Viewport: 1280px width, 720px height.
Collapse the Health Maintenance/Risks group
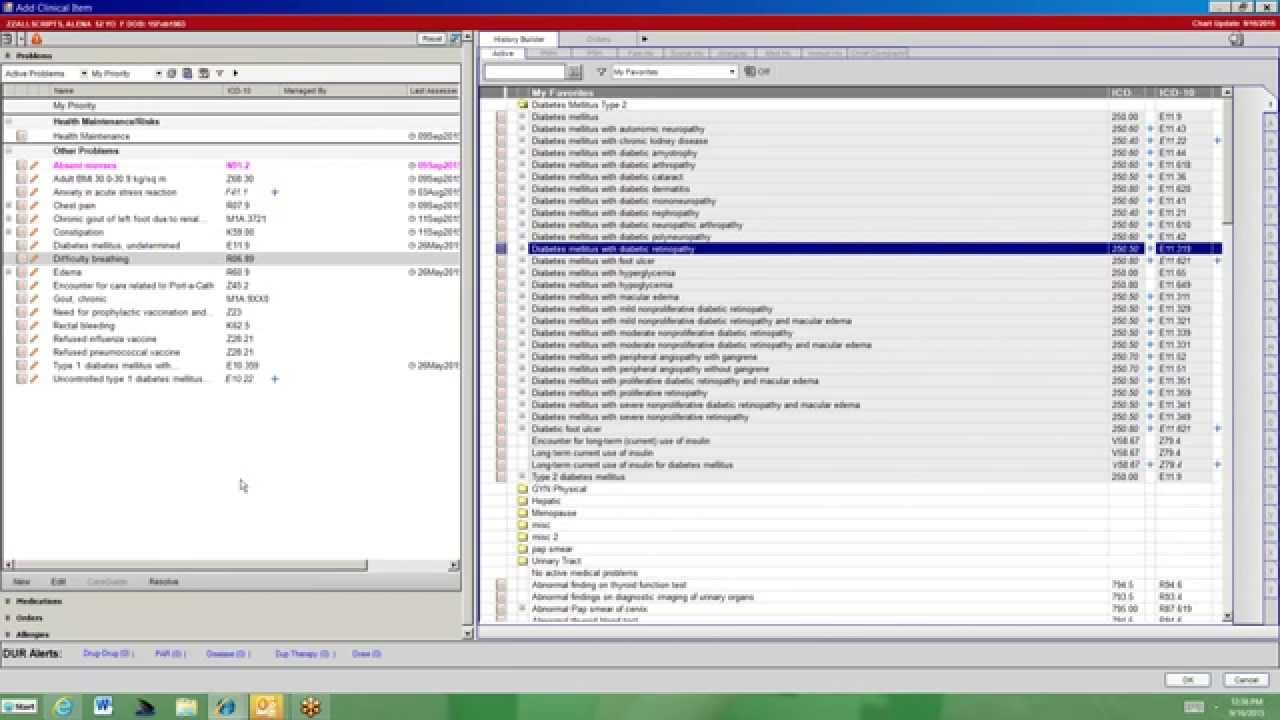pyautogui.click(x=8, y=122)
